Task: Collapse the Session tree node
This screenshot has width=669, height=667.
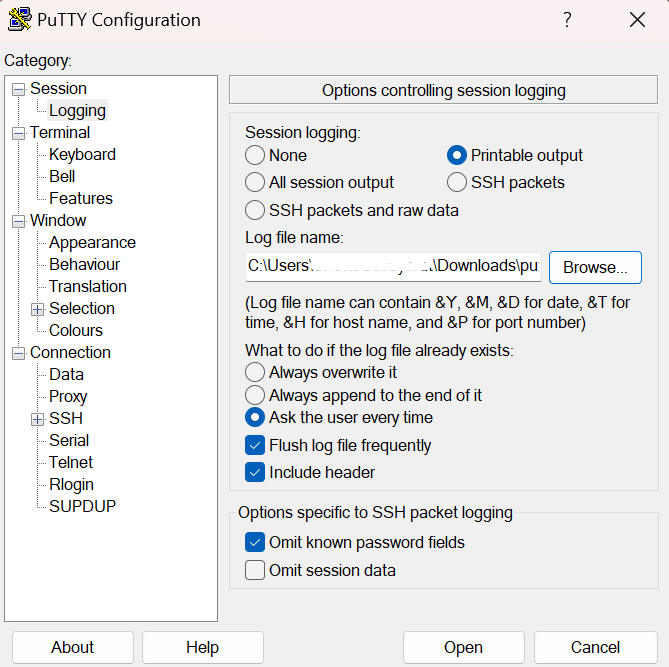Action: point(18,90)
